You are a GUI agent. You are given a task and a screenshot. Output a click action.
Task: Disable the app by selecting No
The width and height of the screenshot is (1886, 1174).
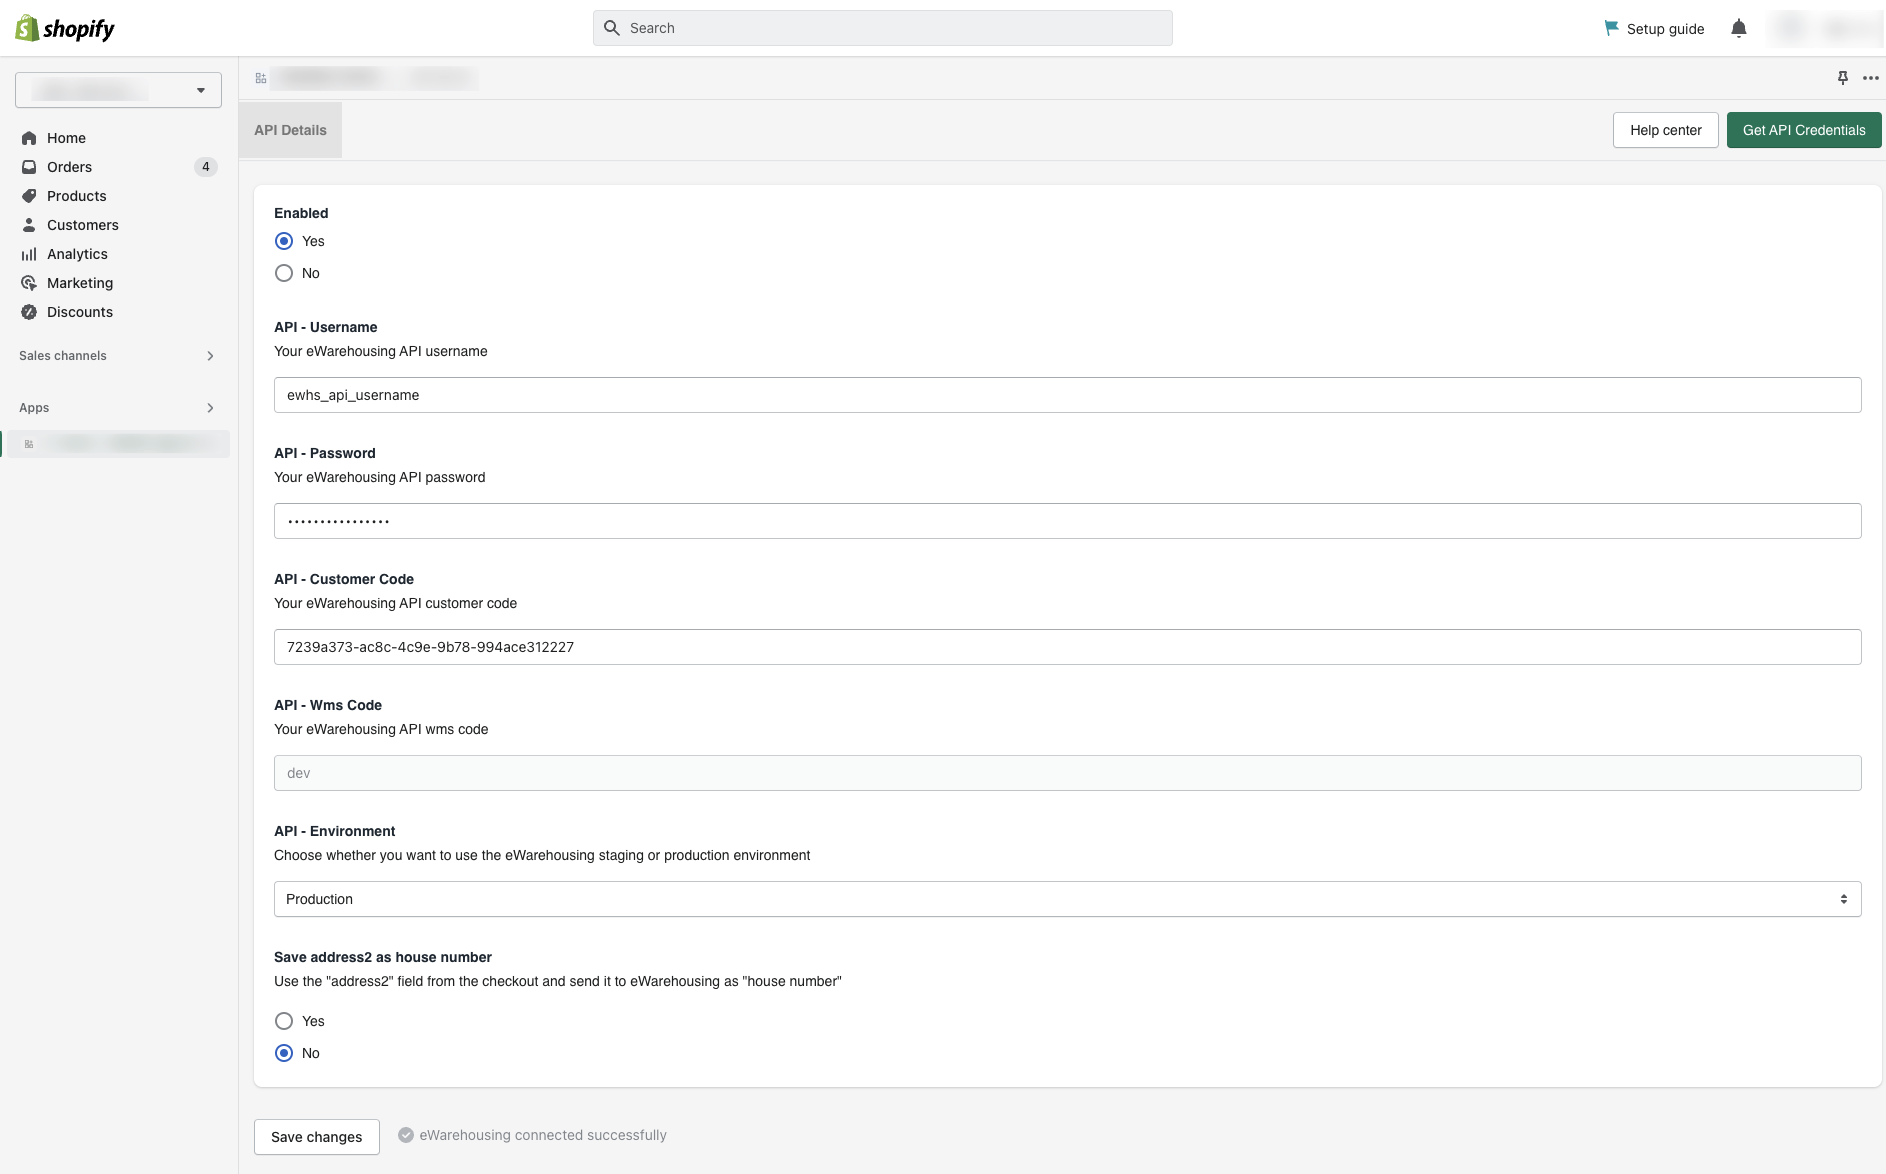point(284,273)
